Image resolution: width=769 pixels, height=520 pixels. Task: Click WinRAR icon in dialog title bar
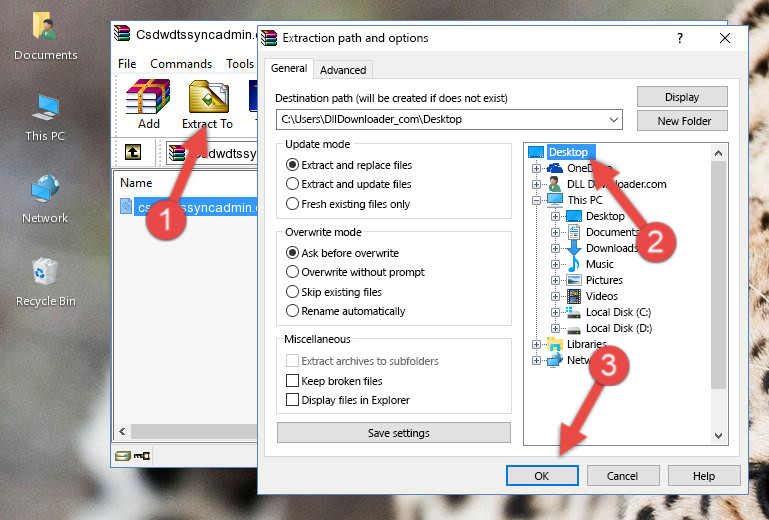tap(269, 38)
